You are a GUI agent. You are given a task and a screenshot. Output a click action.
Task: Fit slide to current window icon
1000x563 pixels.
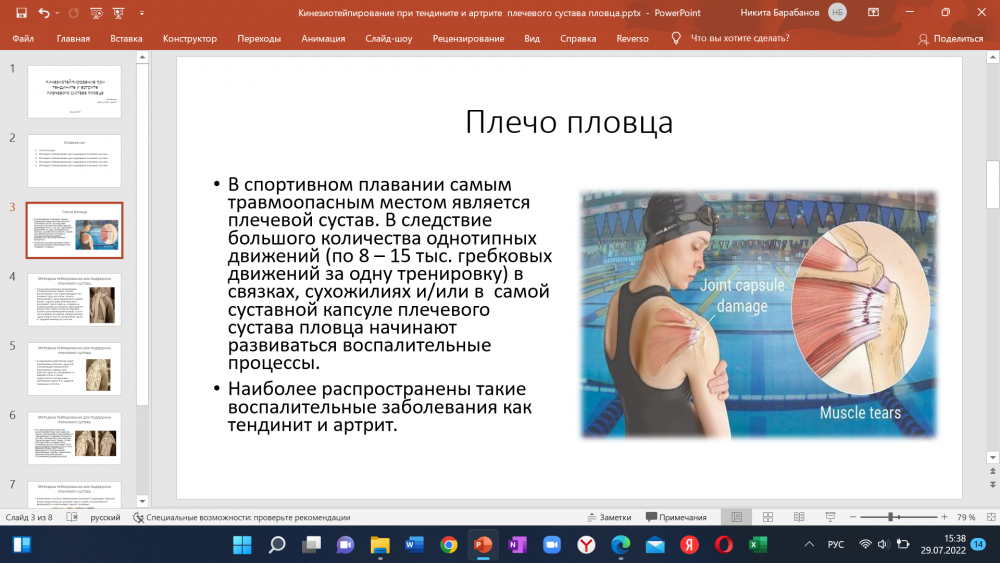tap(989, 517)
